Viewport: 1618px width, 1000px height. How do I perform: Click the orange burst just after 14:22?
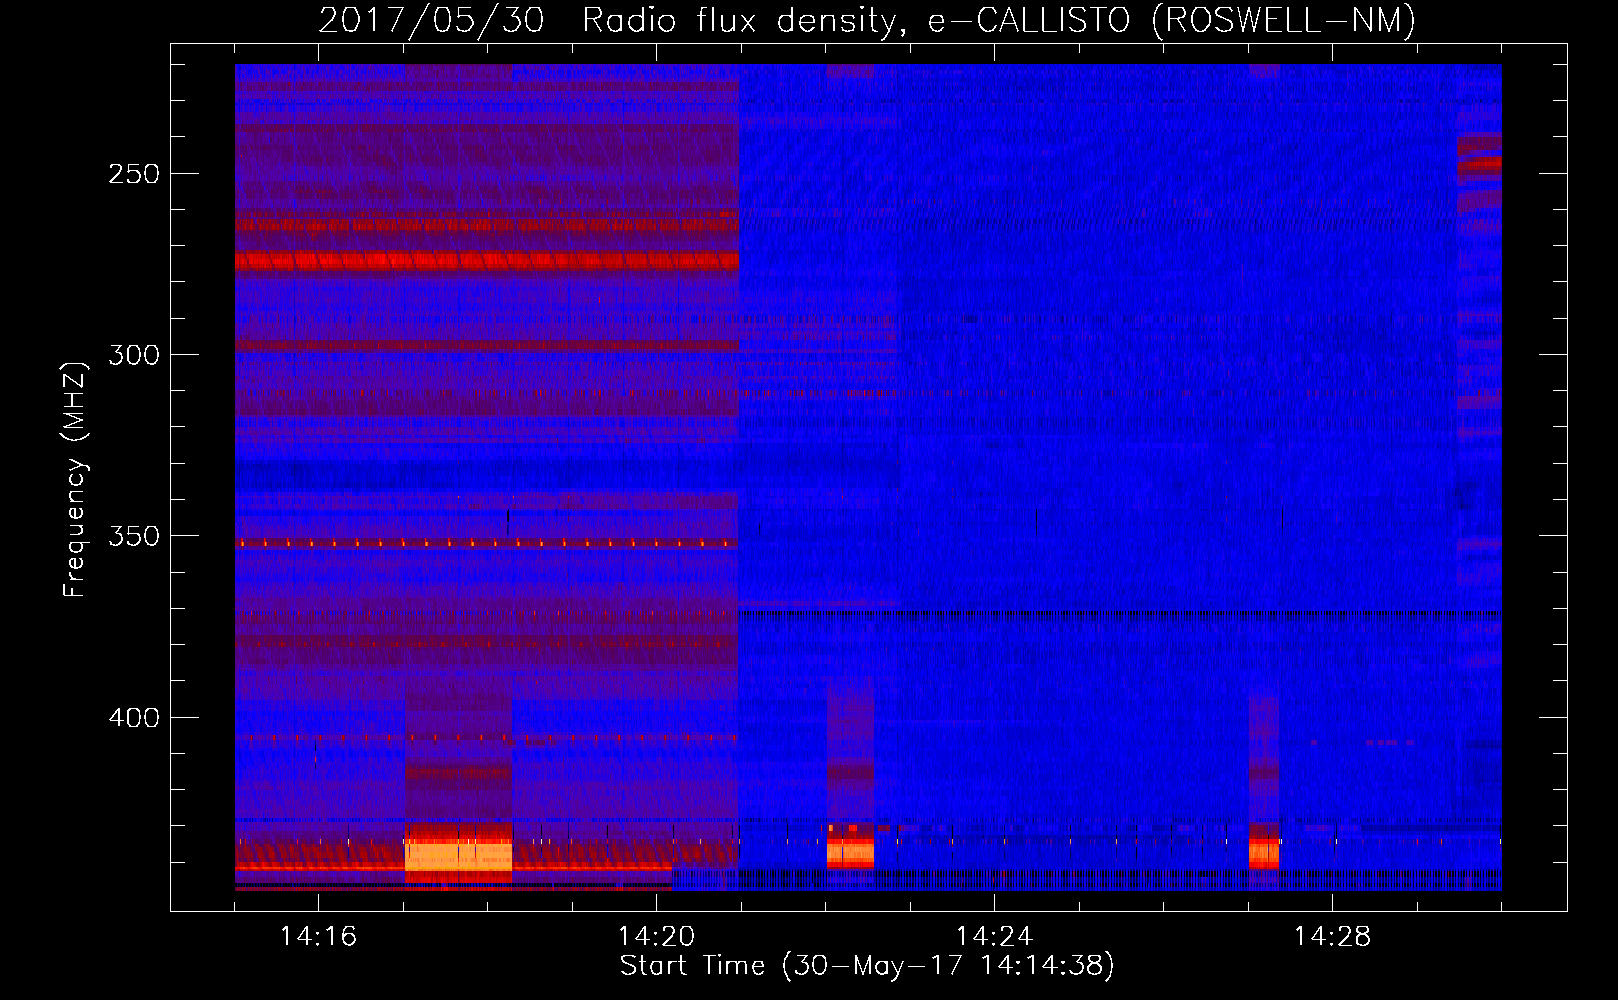pyautogui.click(x=850, y=853)
